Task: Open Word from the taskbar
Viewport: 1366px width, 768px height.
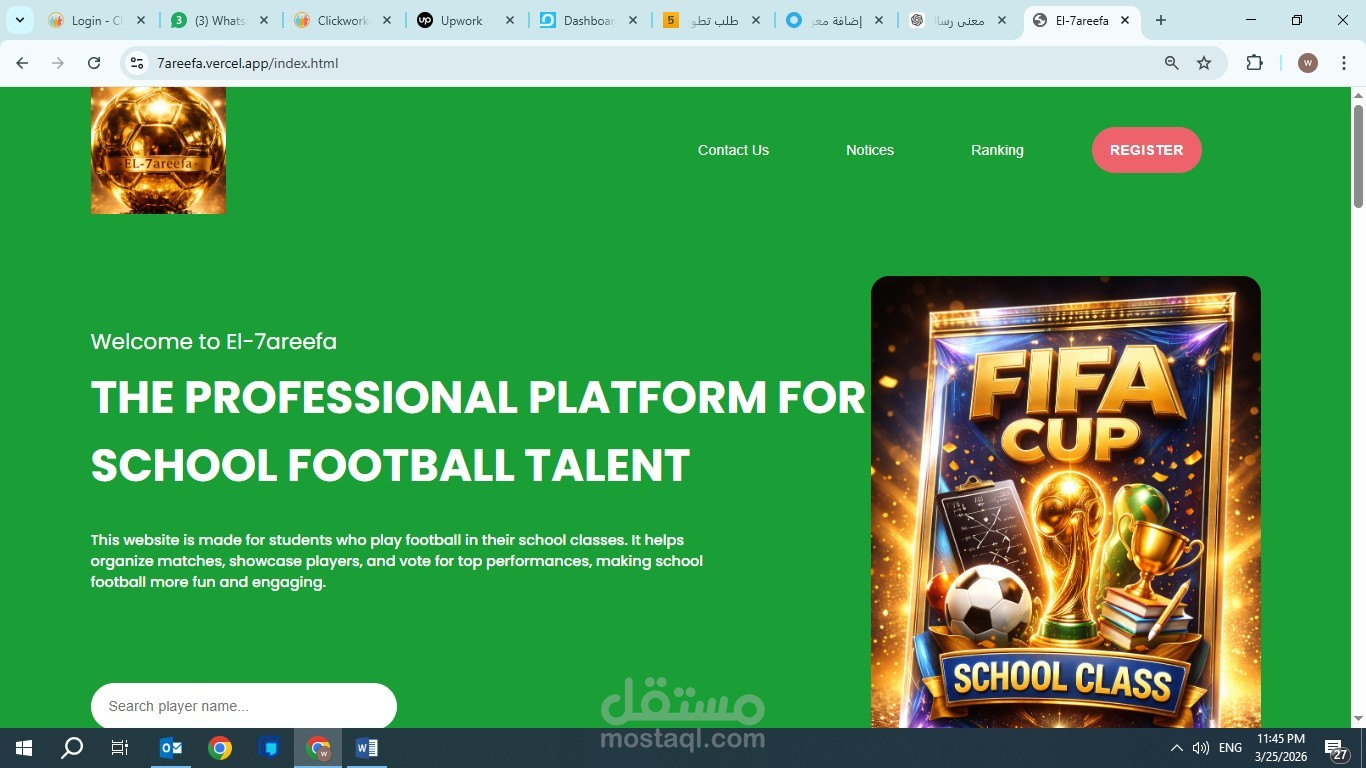Action: coord(367,748)
